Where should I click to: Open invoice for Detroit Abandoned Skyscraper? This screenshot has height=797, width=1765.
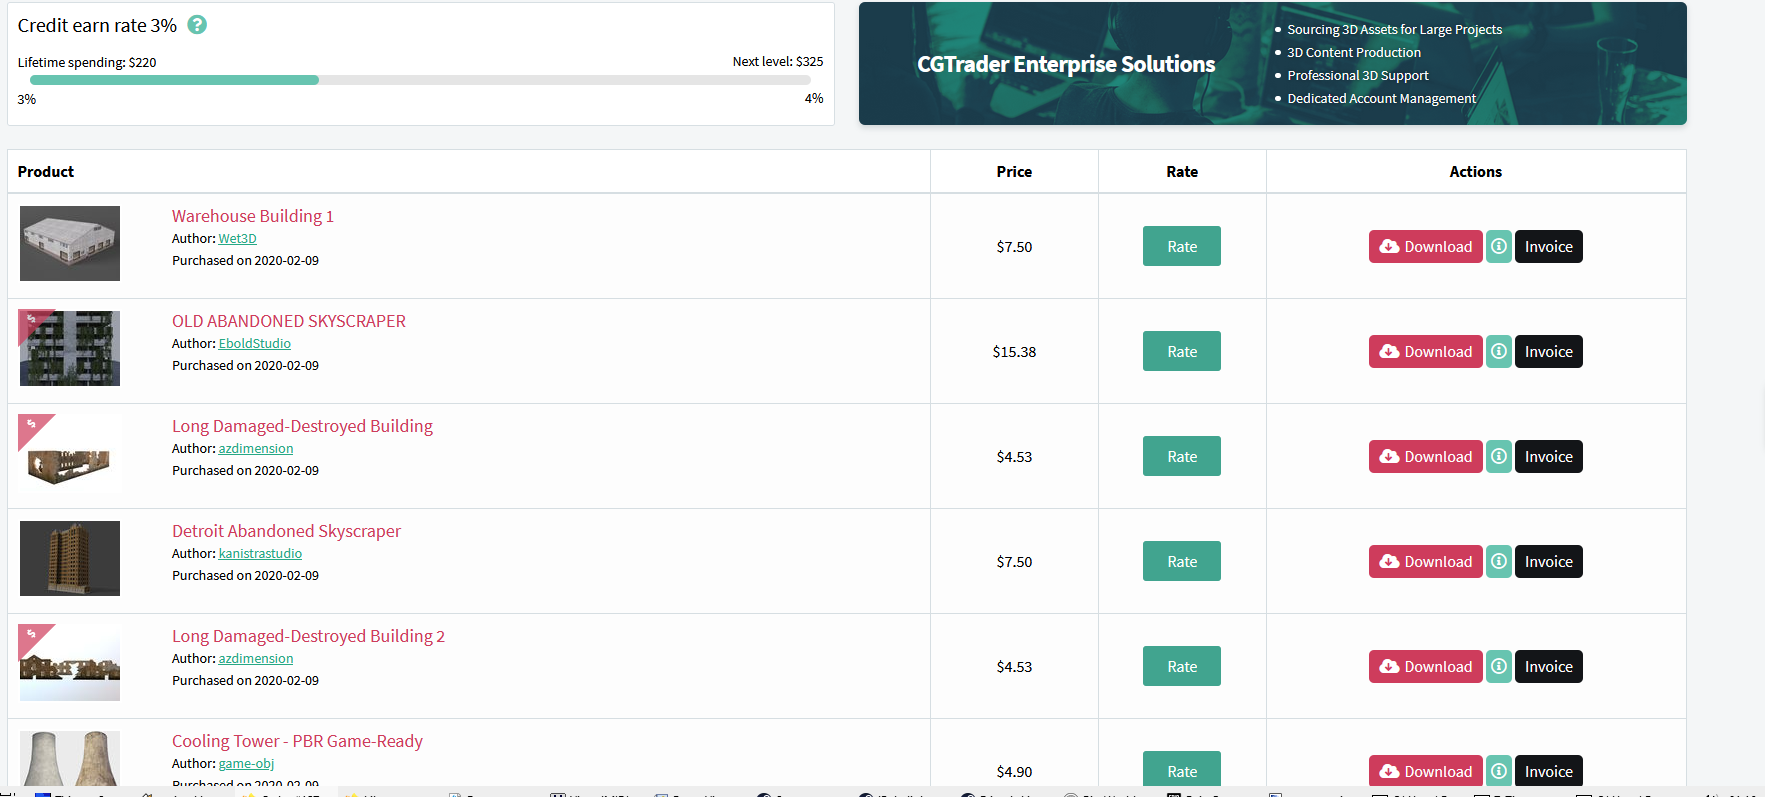tap(1548, 561)
